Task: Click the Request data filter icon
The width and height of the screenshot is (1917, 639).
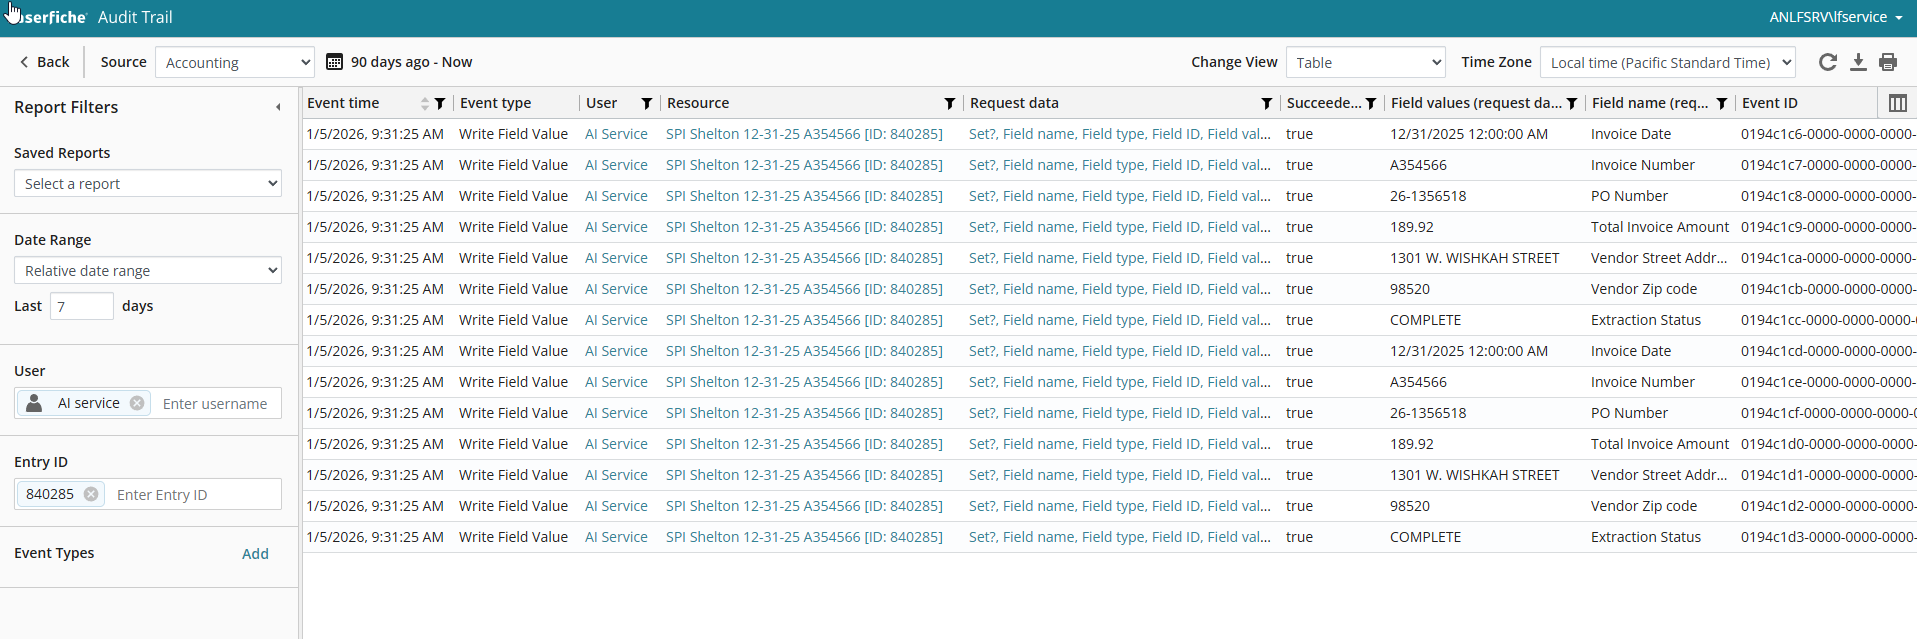Action: [x=1267, y=104]
